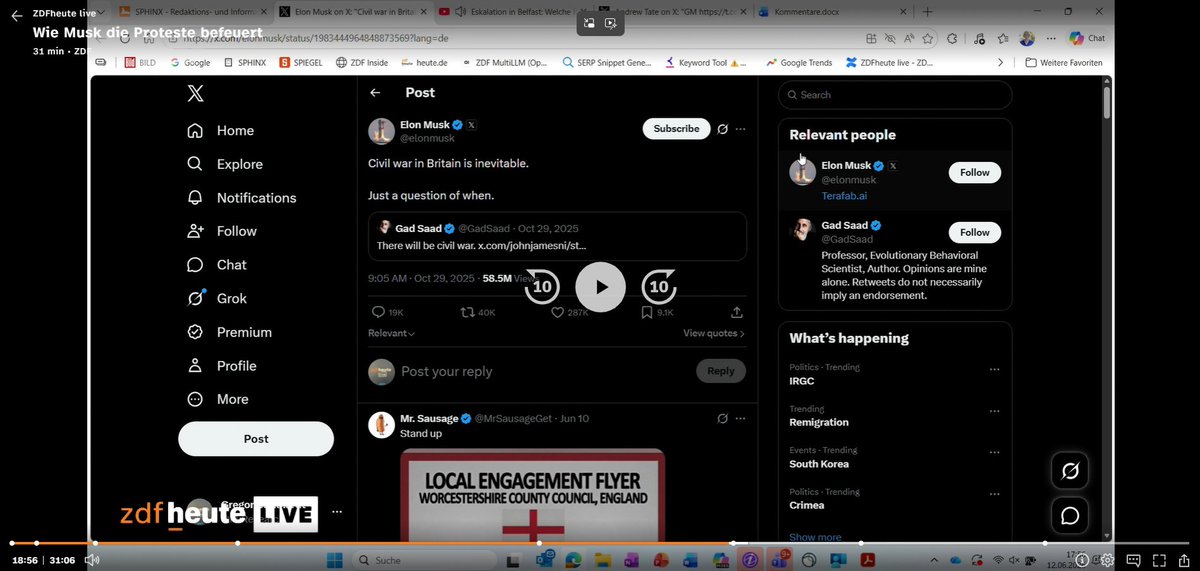This screenshot has height=571, width=1200.
Task: Open Mr. Sausage's profile avatar
Action: (381, 424)
